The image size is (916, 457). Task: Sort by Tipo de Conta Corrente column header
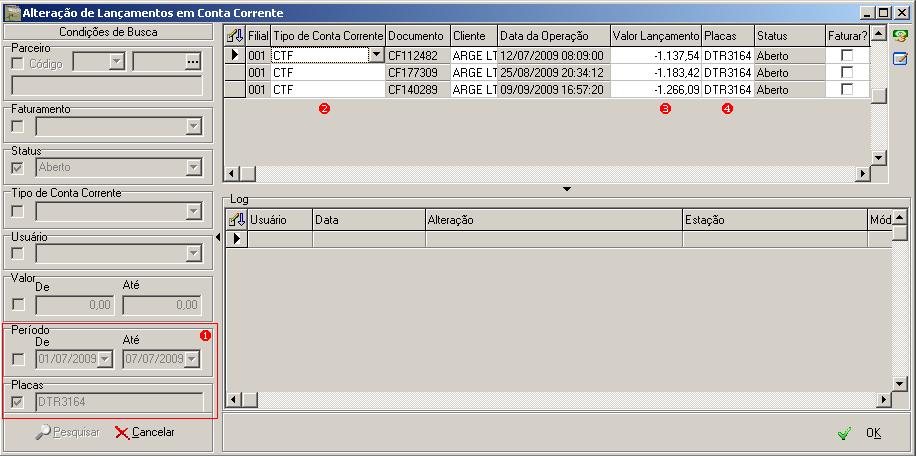tap(328, 36)
